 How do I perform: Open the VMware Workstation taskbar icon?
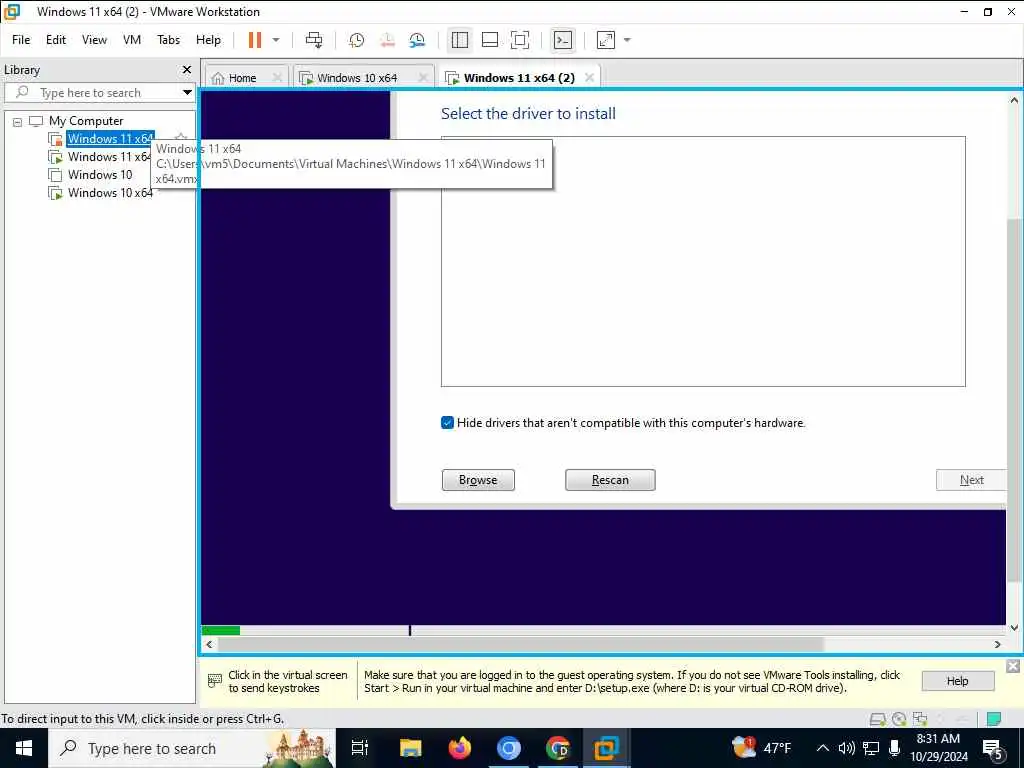pyautogui.click(x=607, y=748)
